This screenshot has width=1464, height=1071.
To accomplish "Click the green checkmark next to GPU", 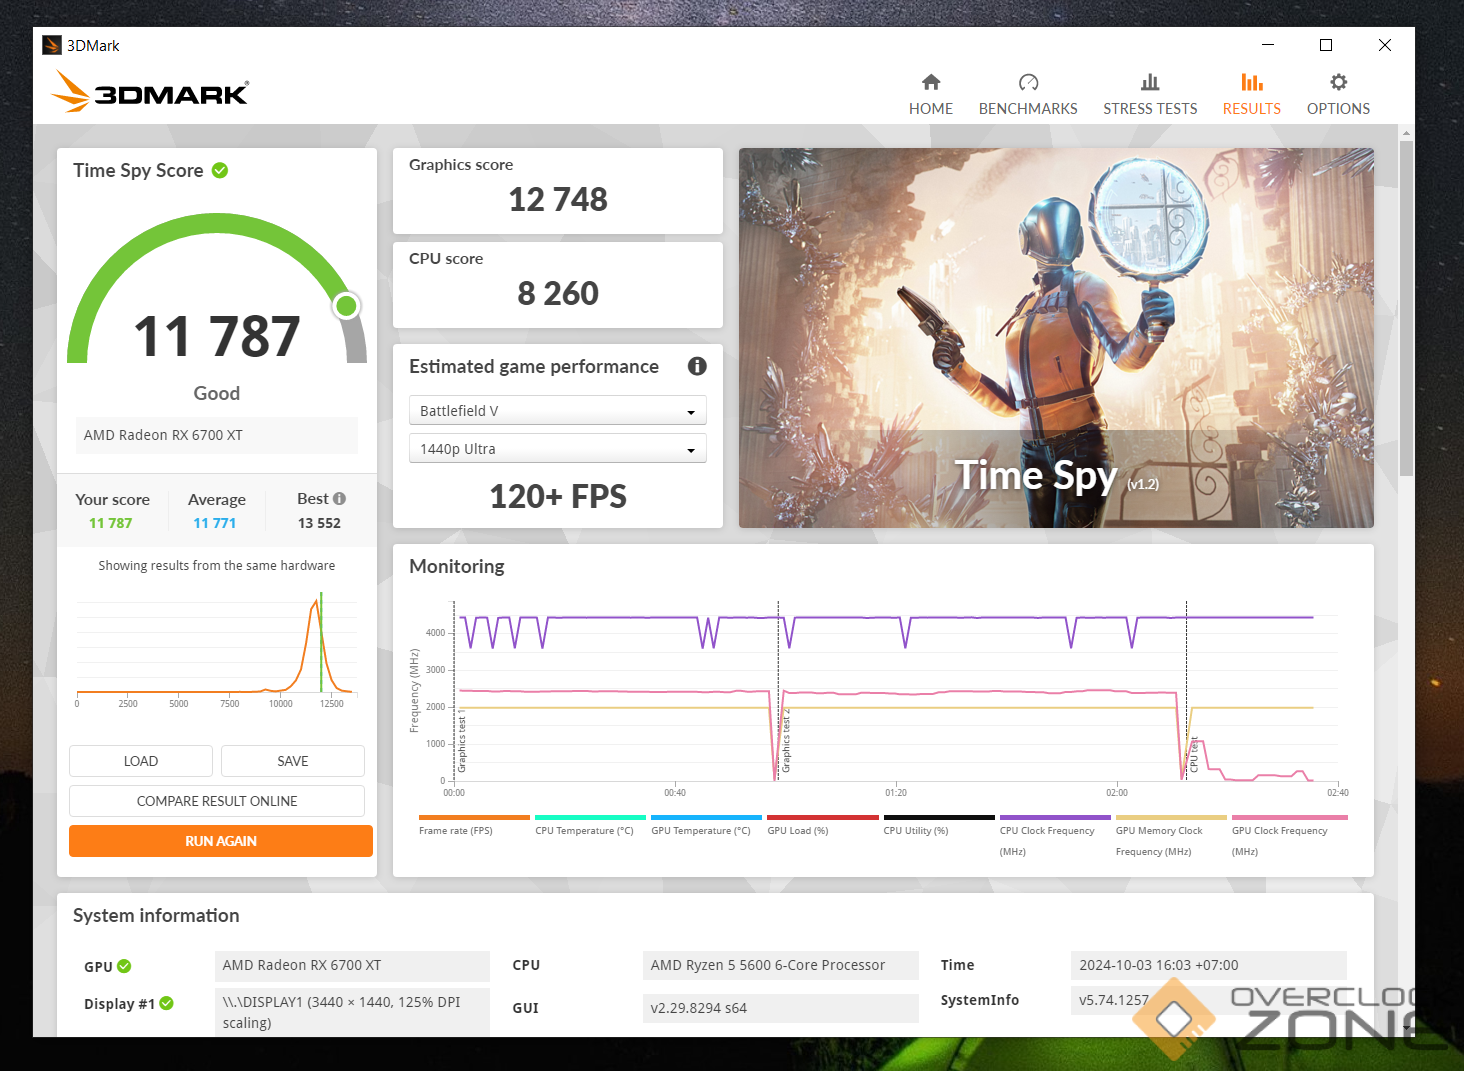I will (x=124, y=966).
